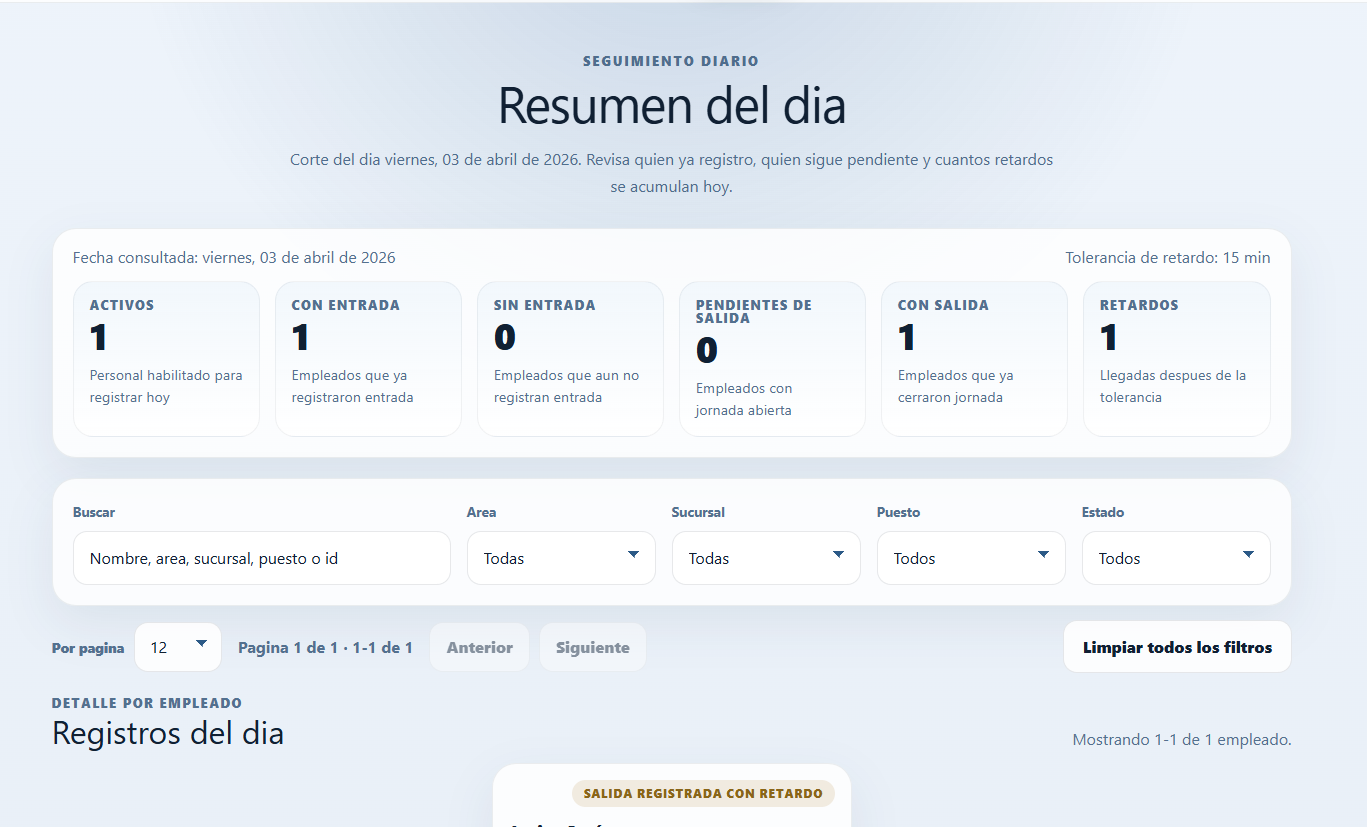Click the RETARDOS metric card
1367x827 pixels.
[1176, 358]
